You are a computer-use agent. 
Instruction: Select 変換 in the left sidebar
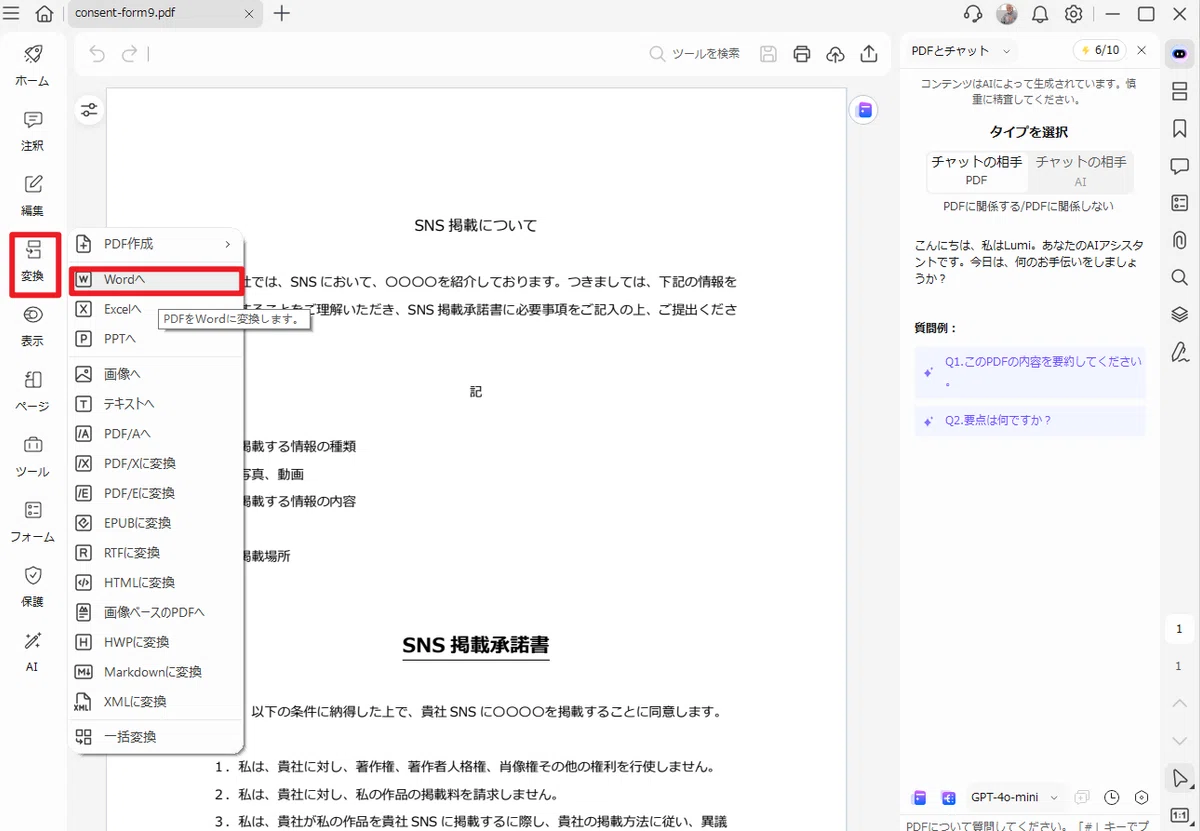(32, 262)
